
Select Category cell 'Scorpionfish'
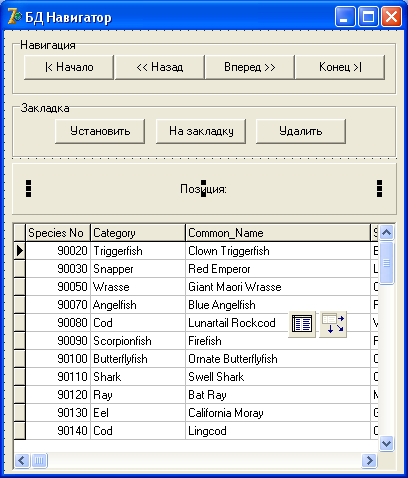pos(138,341)
